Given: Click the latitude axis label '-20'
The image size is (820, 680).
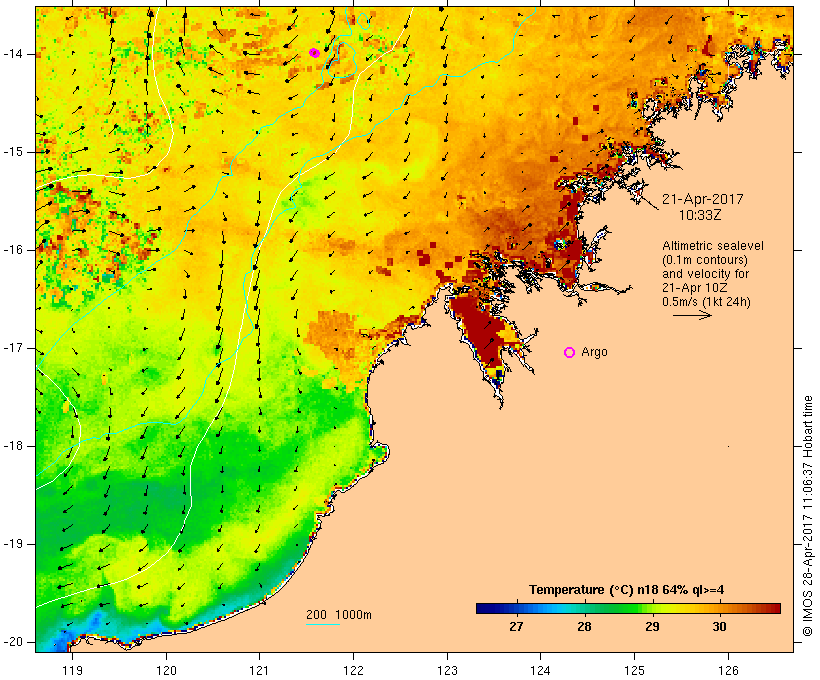Looking at the screenshot, I should (x=12, y=642).
